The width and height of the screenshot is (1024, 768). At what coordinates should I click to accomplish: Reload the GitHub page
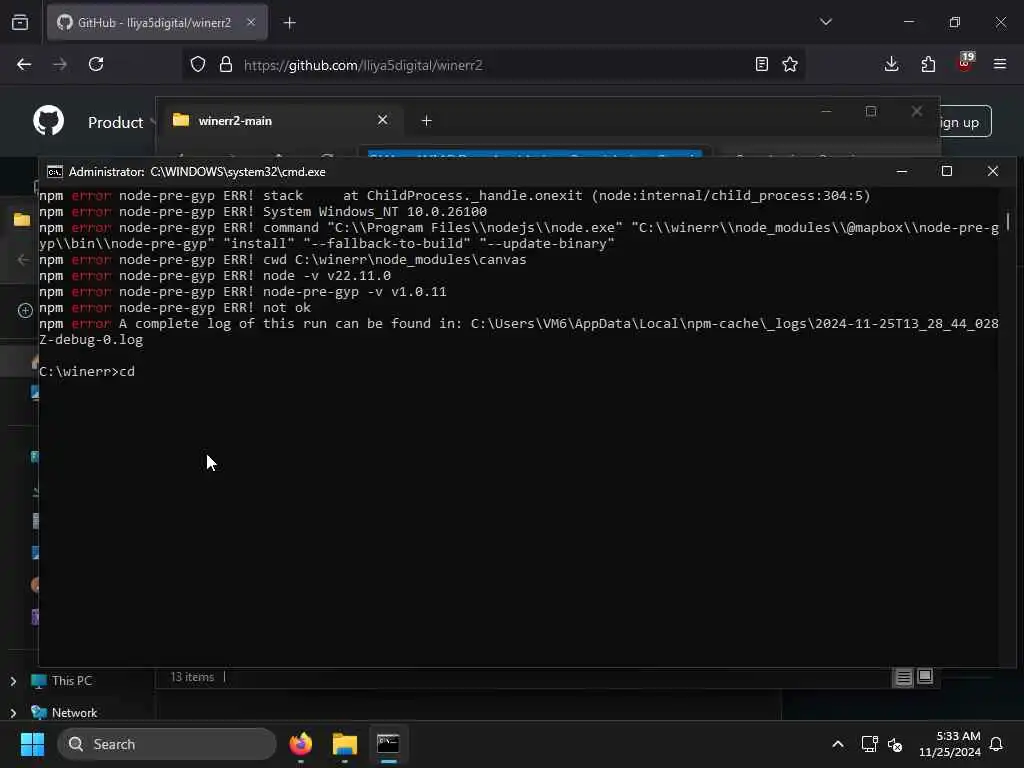(x=96, y=65)
